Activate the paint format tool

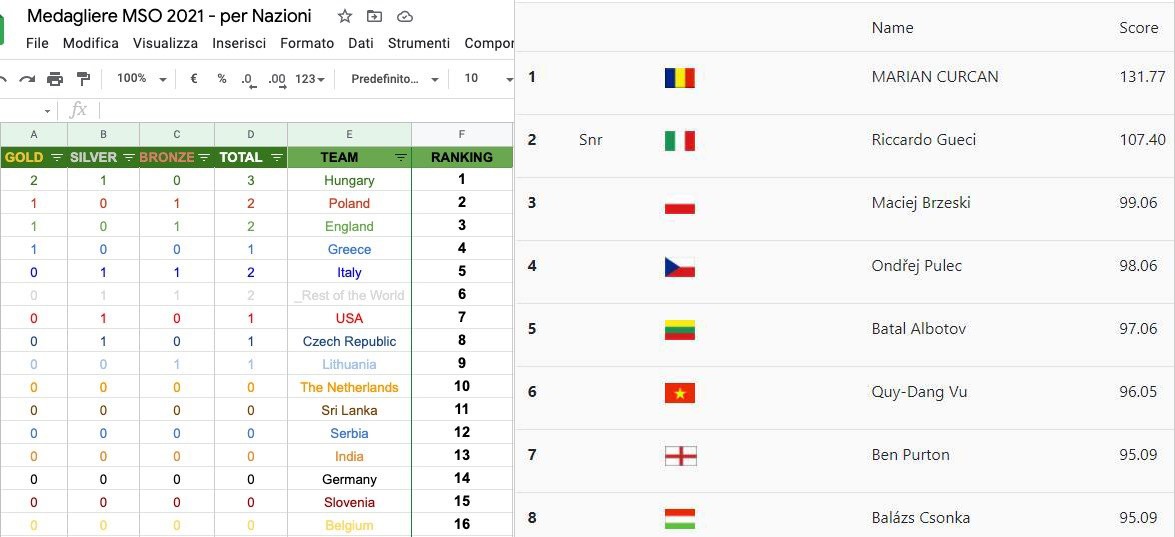[x=83, y=79]
